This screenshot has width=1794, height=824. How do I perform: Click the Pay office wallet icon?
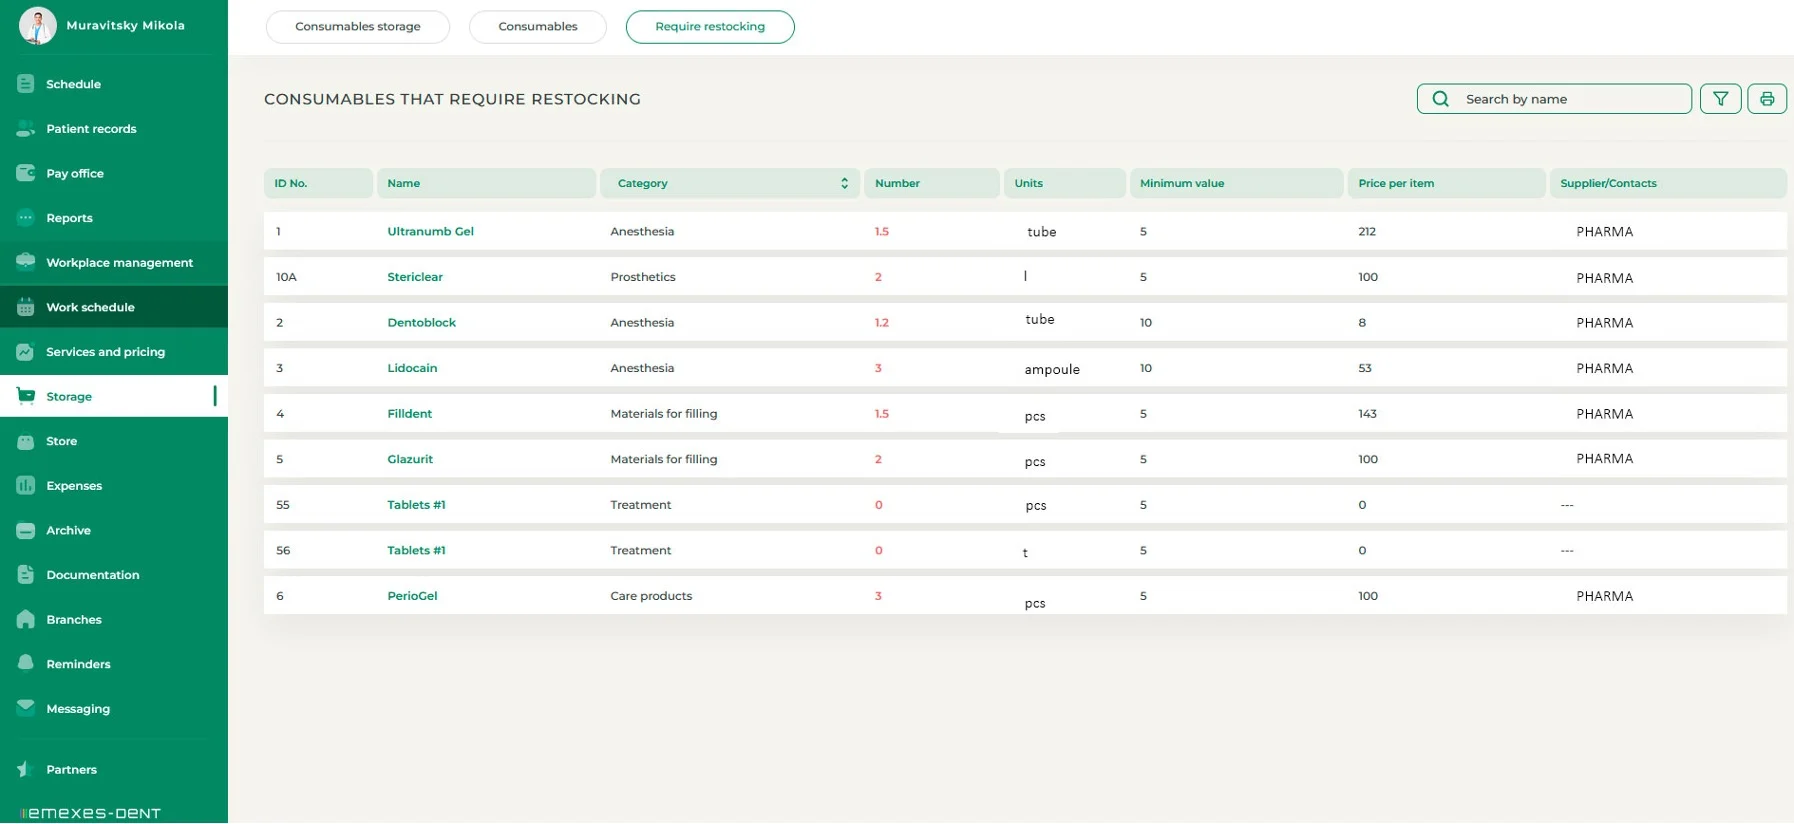pyautogui.click(x=26, y=173)
